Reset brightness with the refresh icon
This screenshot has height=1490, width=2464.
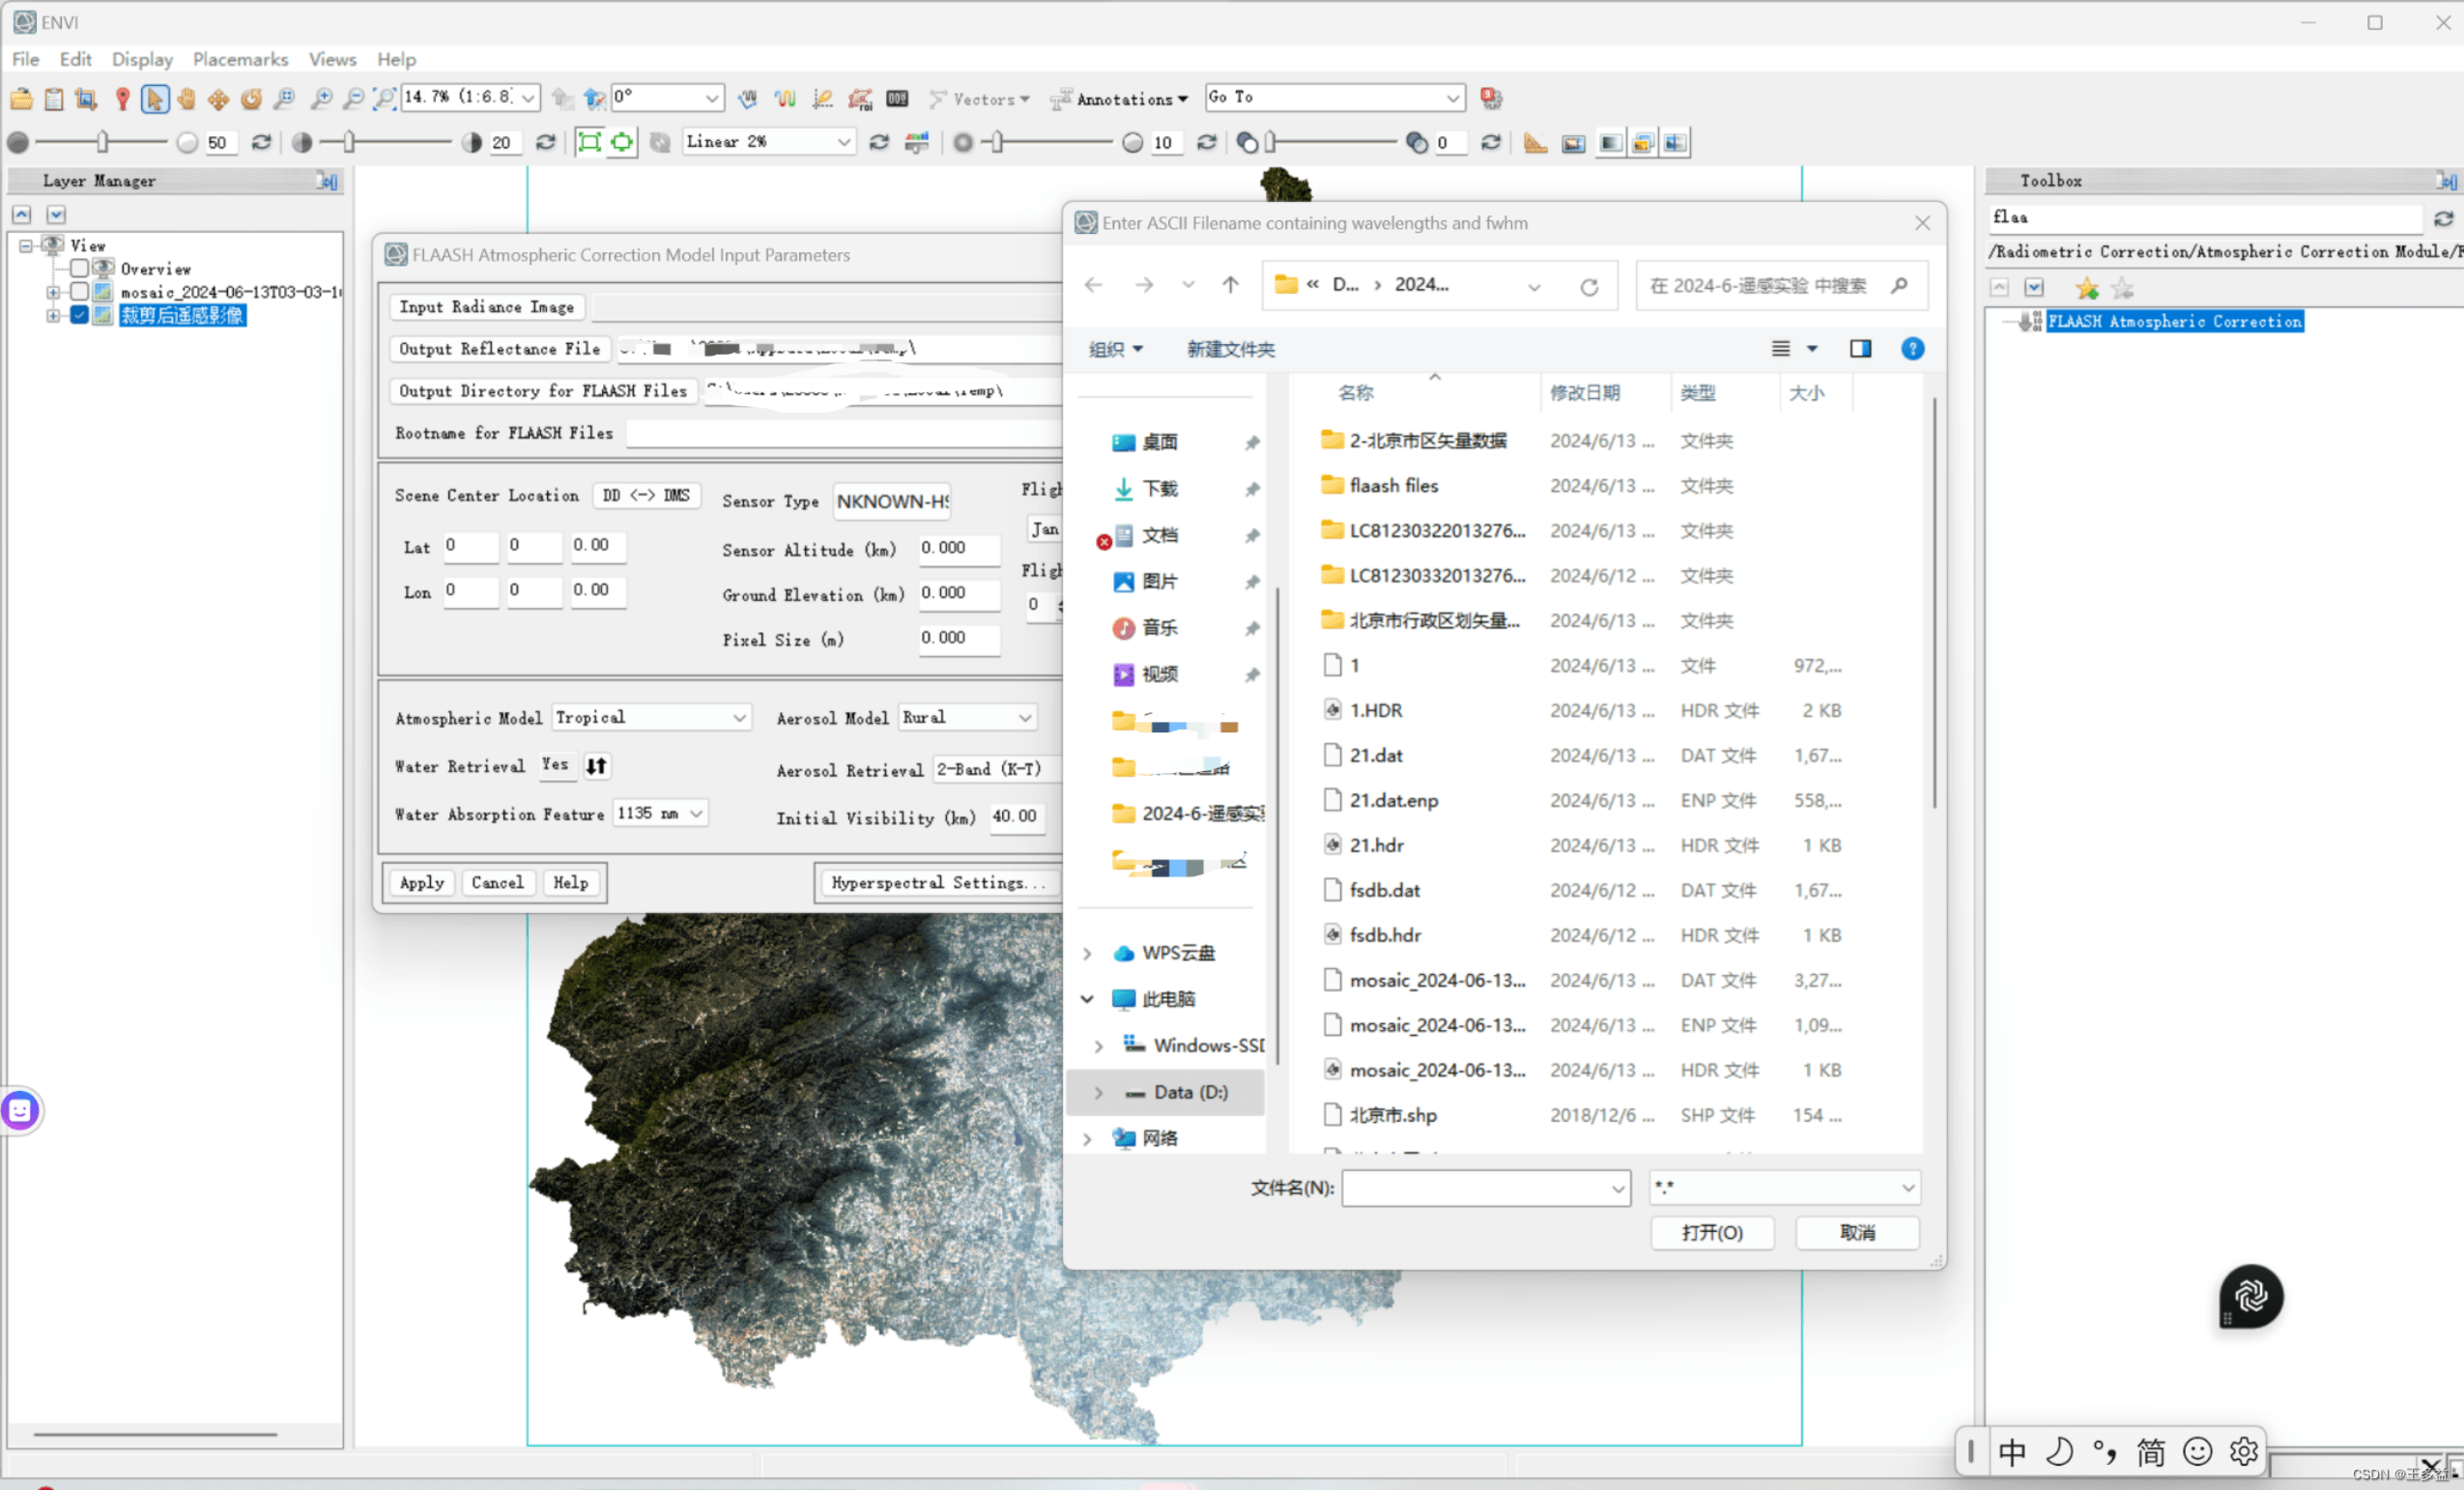261,142
